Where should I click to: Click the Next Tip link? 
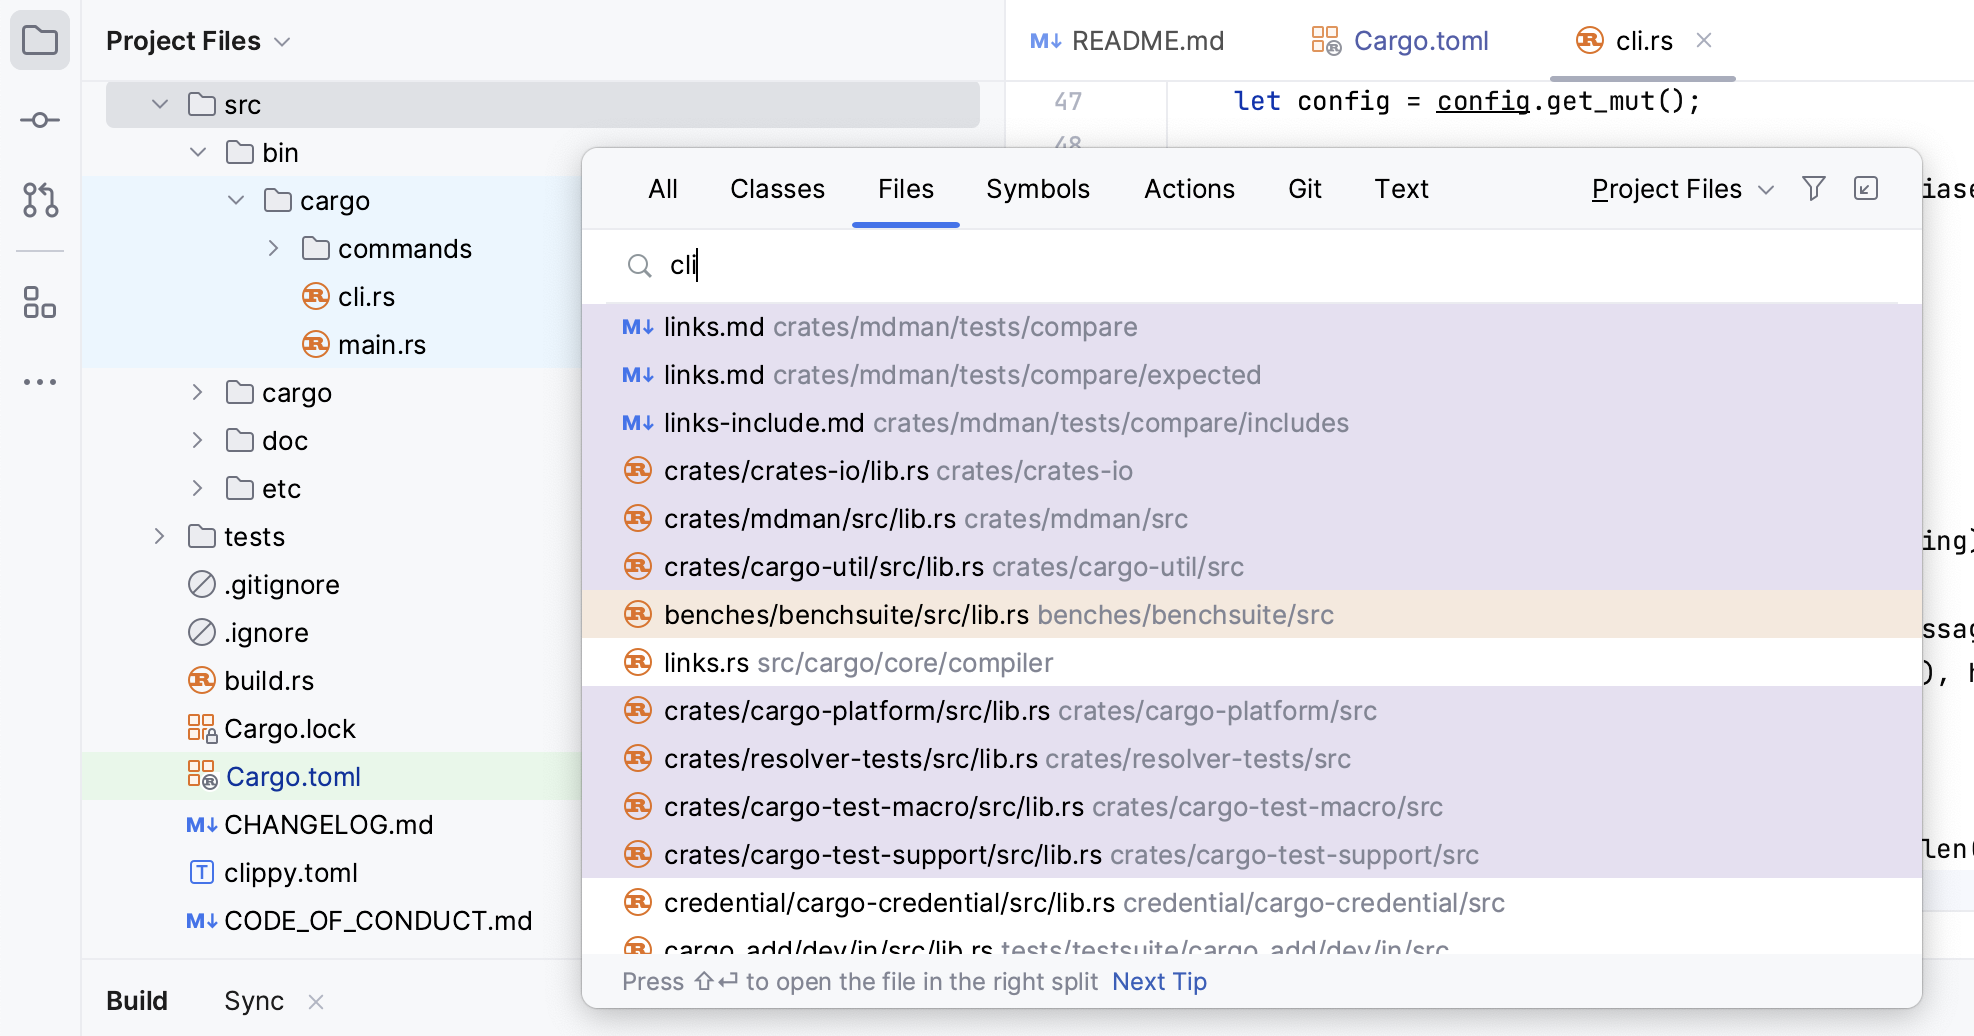click(1159, 981)
